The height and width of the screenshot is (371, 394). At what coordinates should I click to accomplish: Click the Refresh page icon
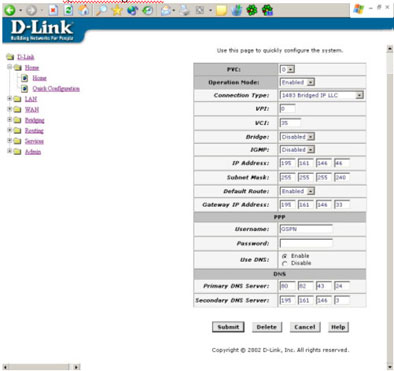68,11
